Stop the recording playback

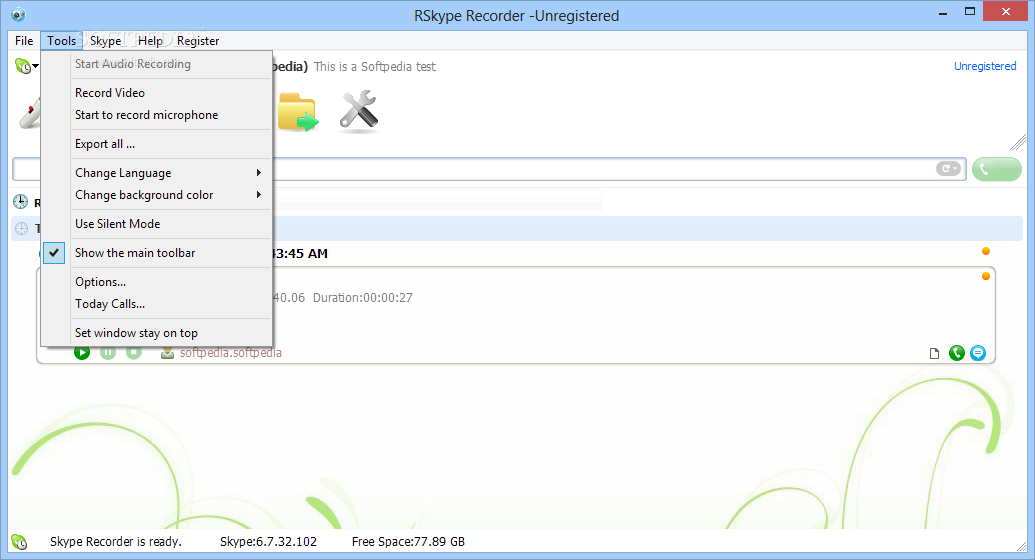133,353
